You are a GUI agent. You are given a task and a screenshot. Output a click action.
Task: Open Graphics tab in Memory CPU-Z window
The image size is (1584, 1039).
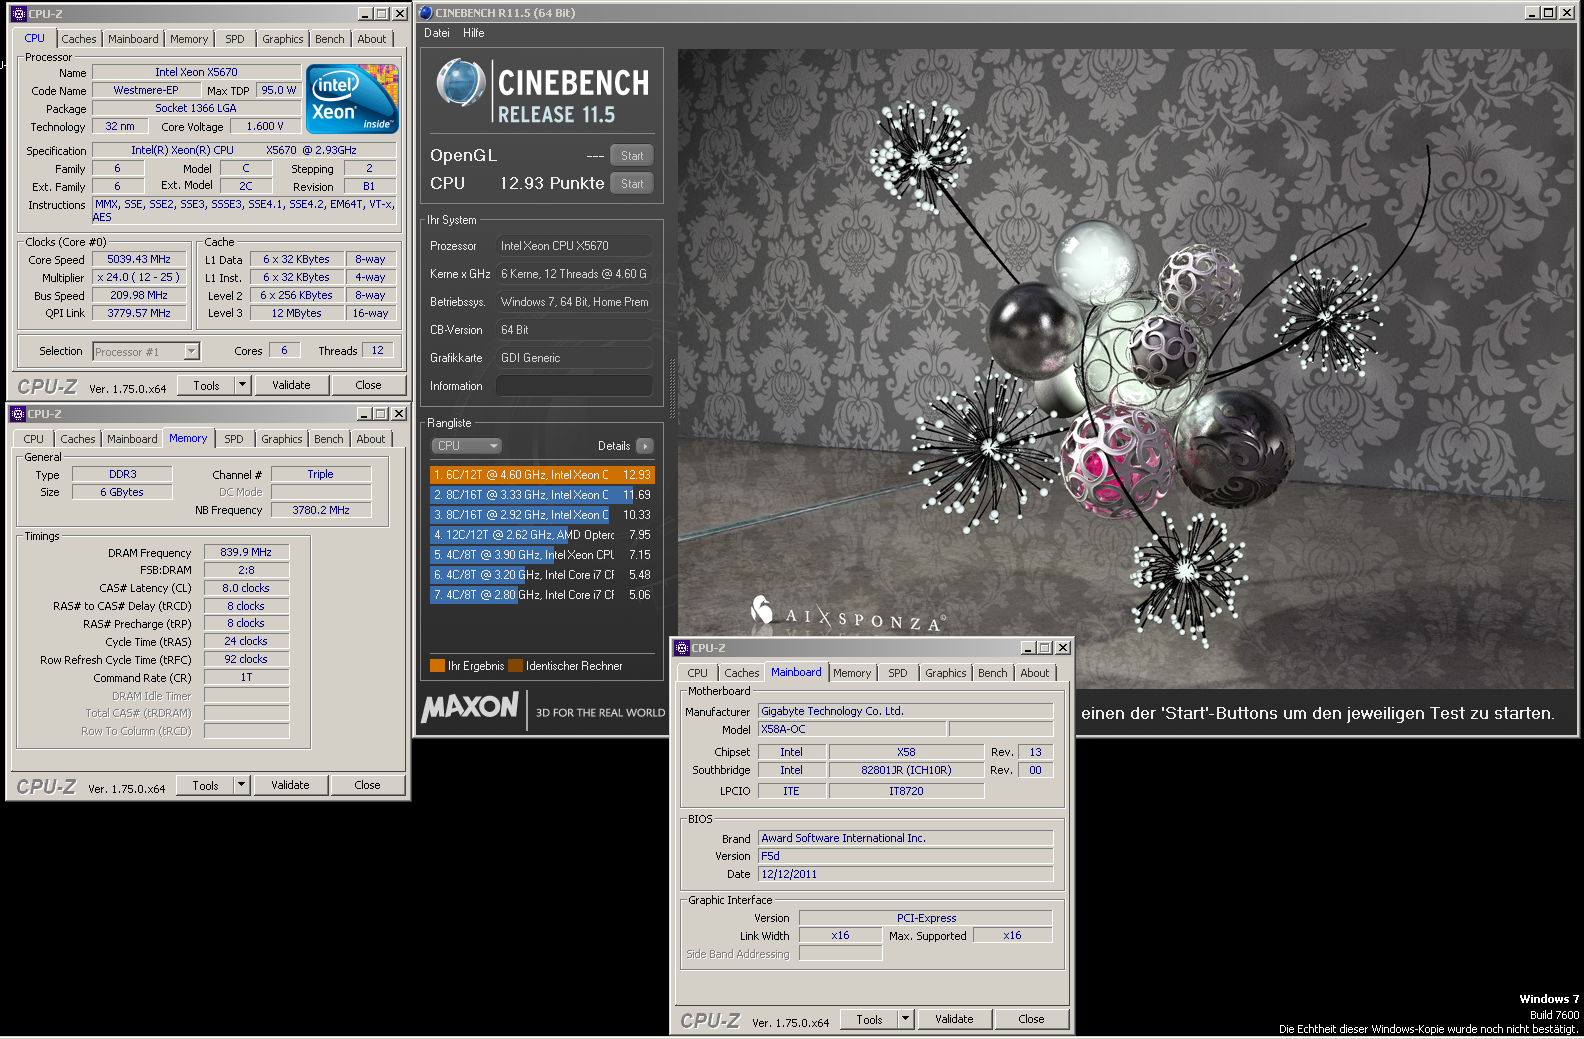(x=282, y=439)
